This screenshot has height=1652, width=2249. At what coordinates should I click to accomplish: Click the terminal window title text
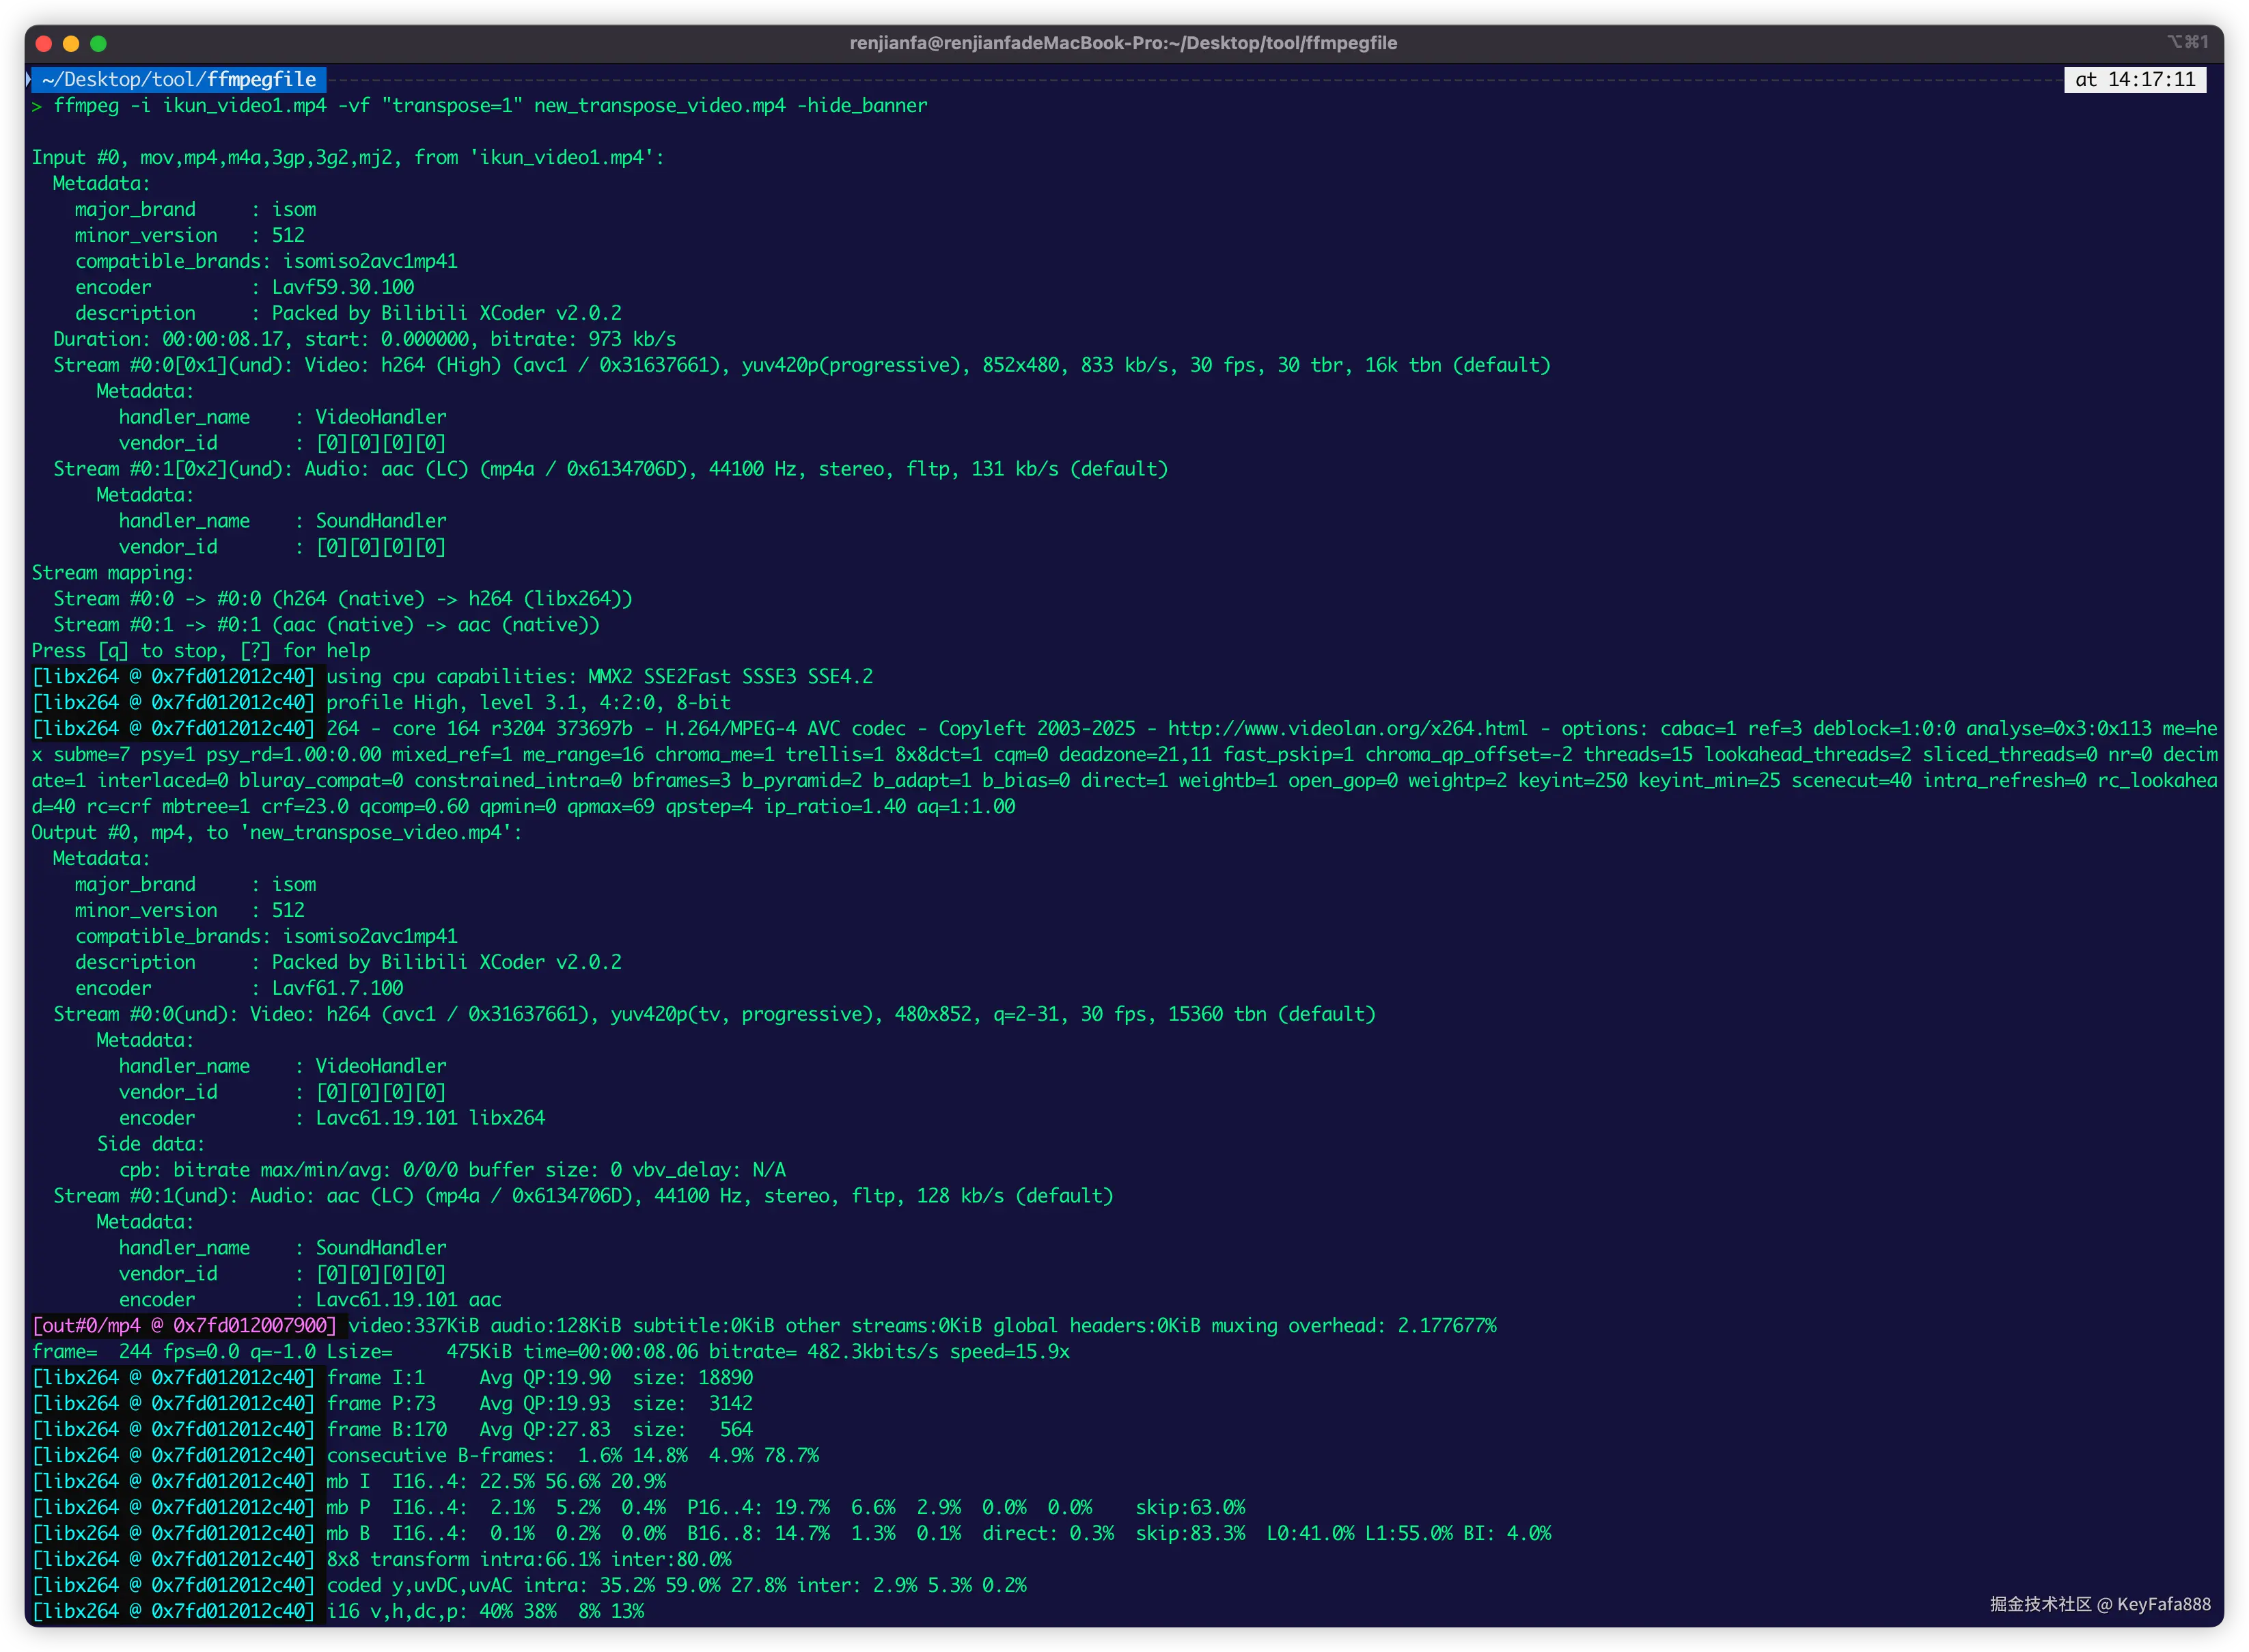pos(1123,43)
